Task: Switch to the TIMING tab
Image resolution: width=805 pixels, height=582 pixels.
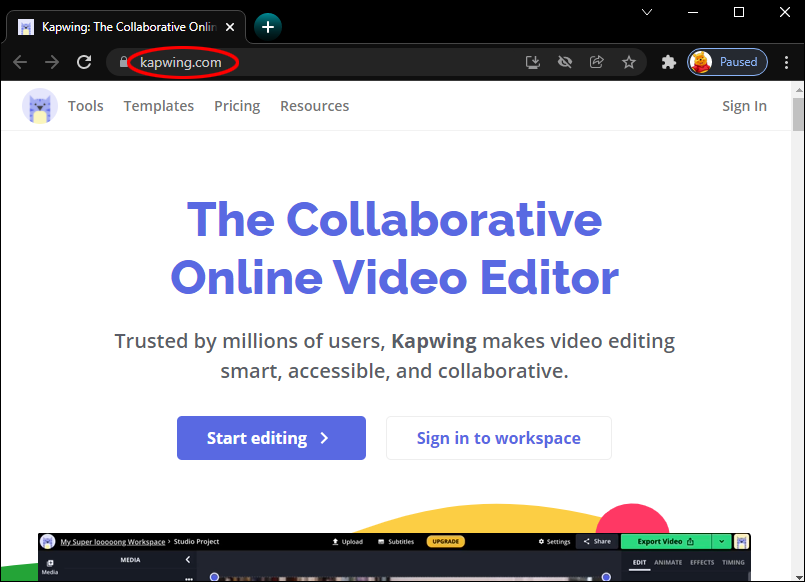Action: [x=733, y=562]
